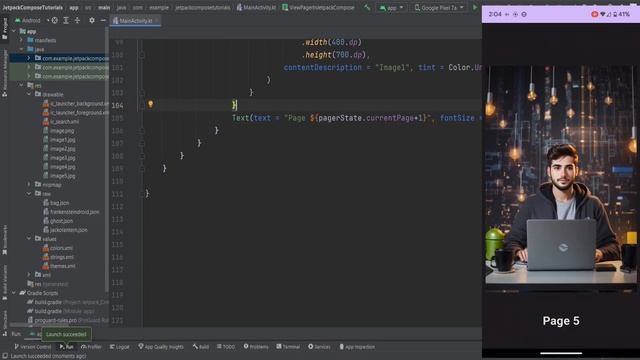640x360 pixels.
Task: Click the Make Project hammer icon
Action: click(367, 7)
